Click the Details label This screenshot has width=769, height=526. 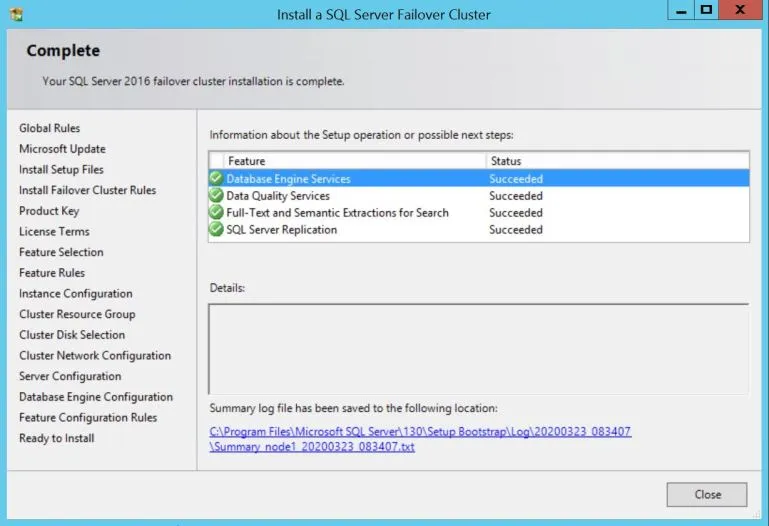click(227, 288)
